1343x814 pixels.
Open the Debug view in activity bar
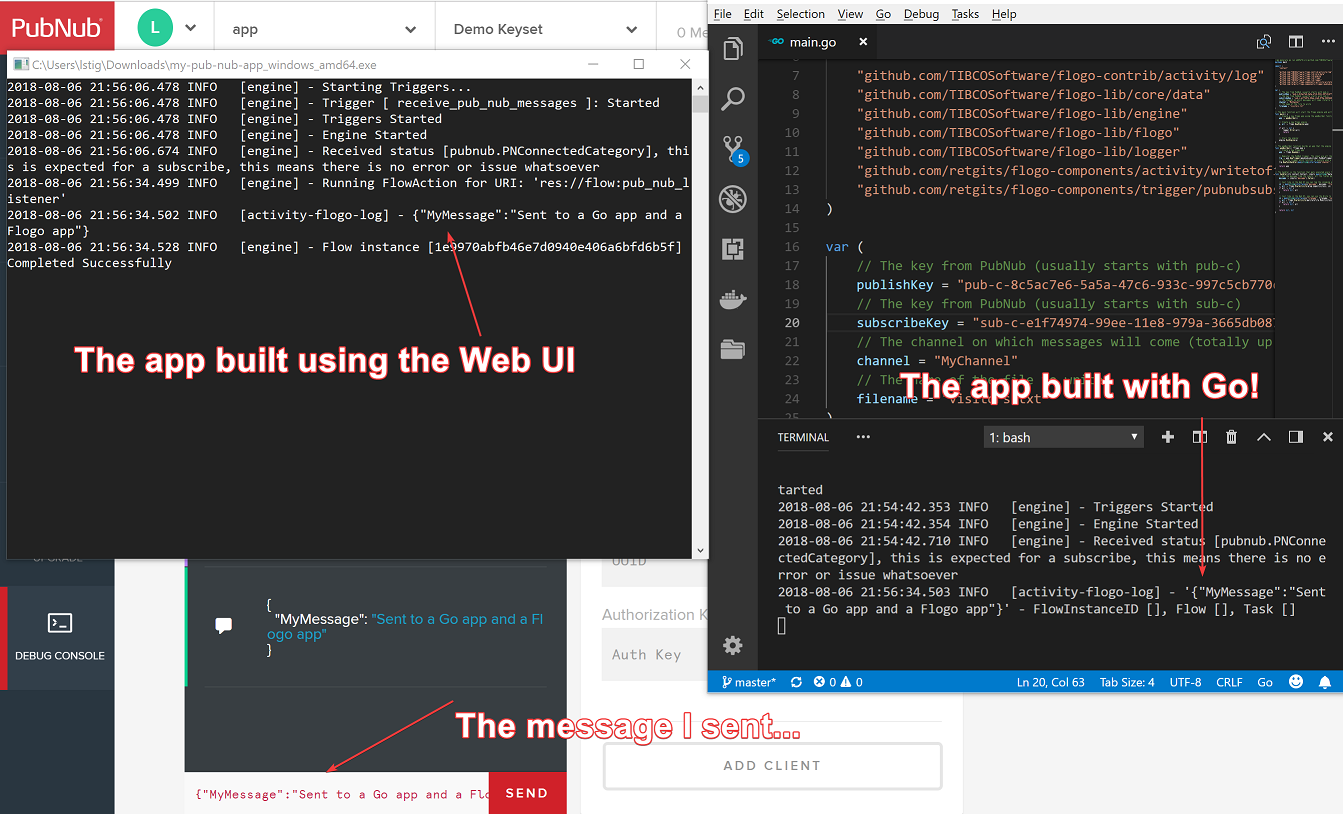(x=733, y=199)
